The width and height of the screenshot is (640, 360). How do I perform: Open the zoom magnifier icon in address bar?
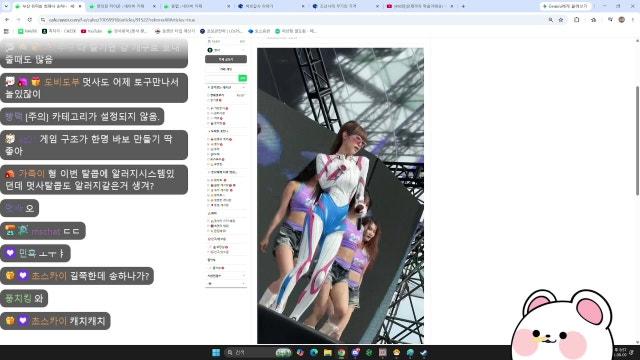(551, 20)
